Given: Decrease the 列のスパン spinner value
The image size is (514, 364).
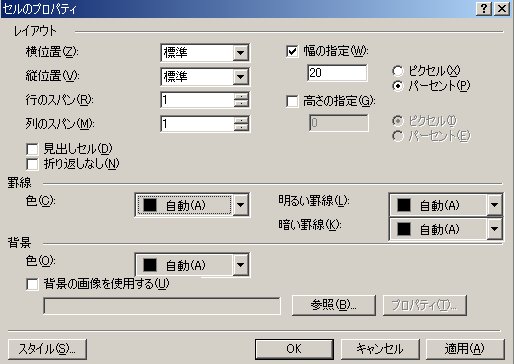Looking at the screenshot, I should click(241, 127).
